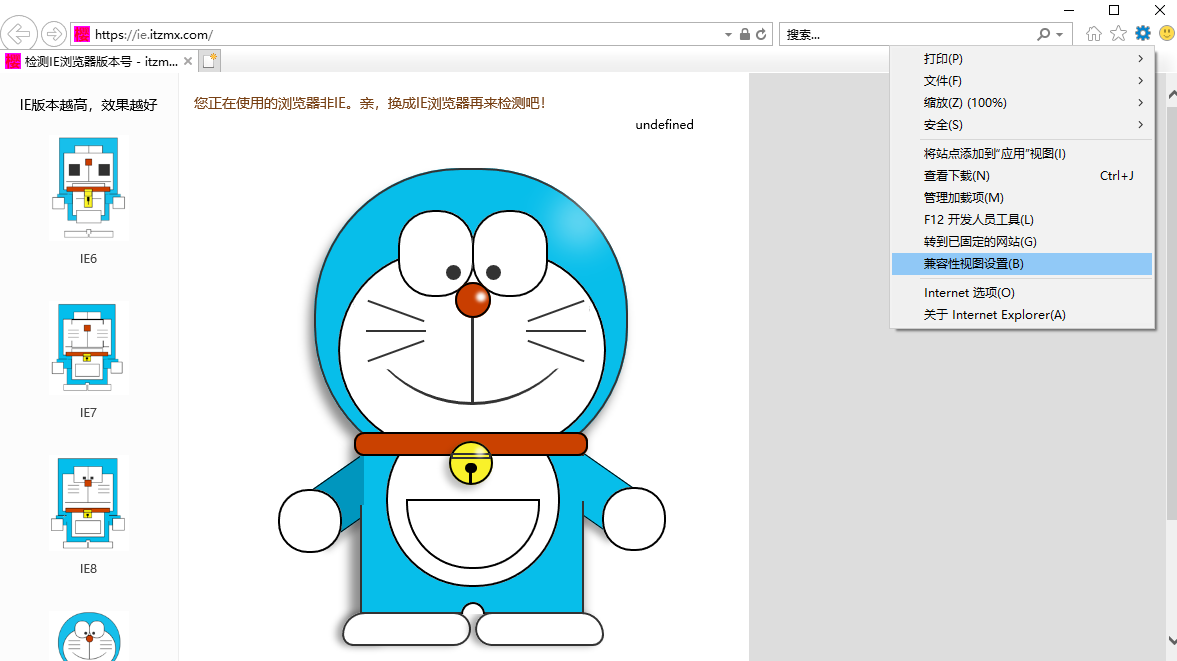Screen dimensions: 1177x661
Task: Click the 您正在使用的浏览器非IE message
Action: (369, 104)
